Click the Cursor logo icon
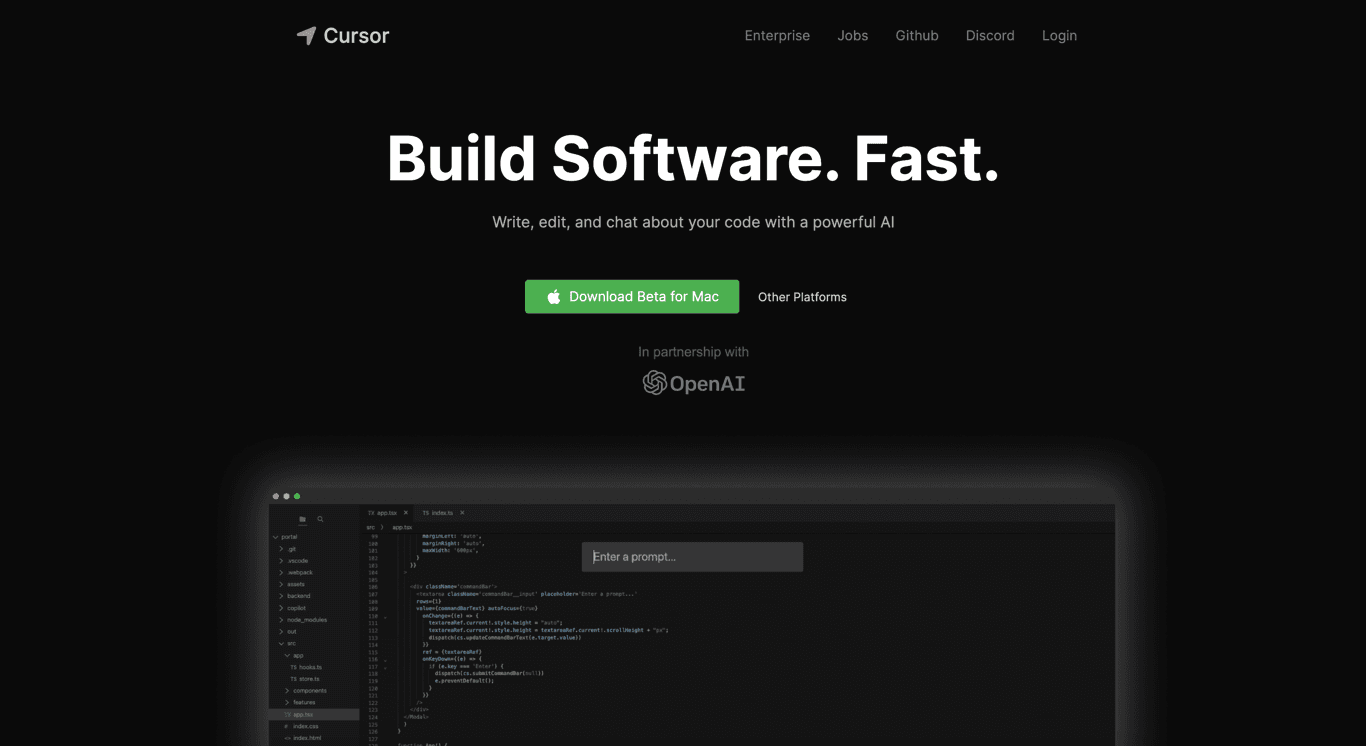 point(306,36)
